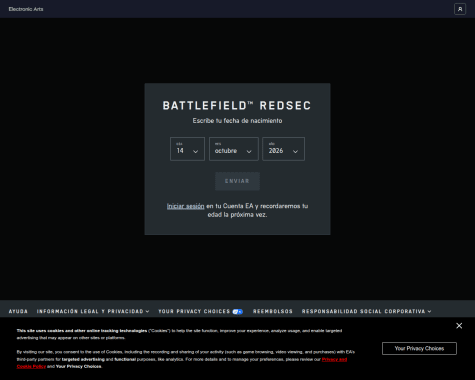This screenshot has width=475, height=380.
Task: Click the privacy choices toggle icon in footer
Action: [238, 312]
